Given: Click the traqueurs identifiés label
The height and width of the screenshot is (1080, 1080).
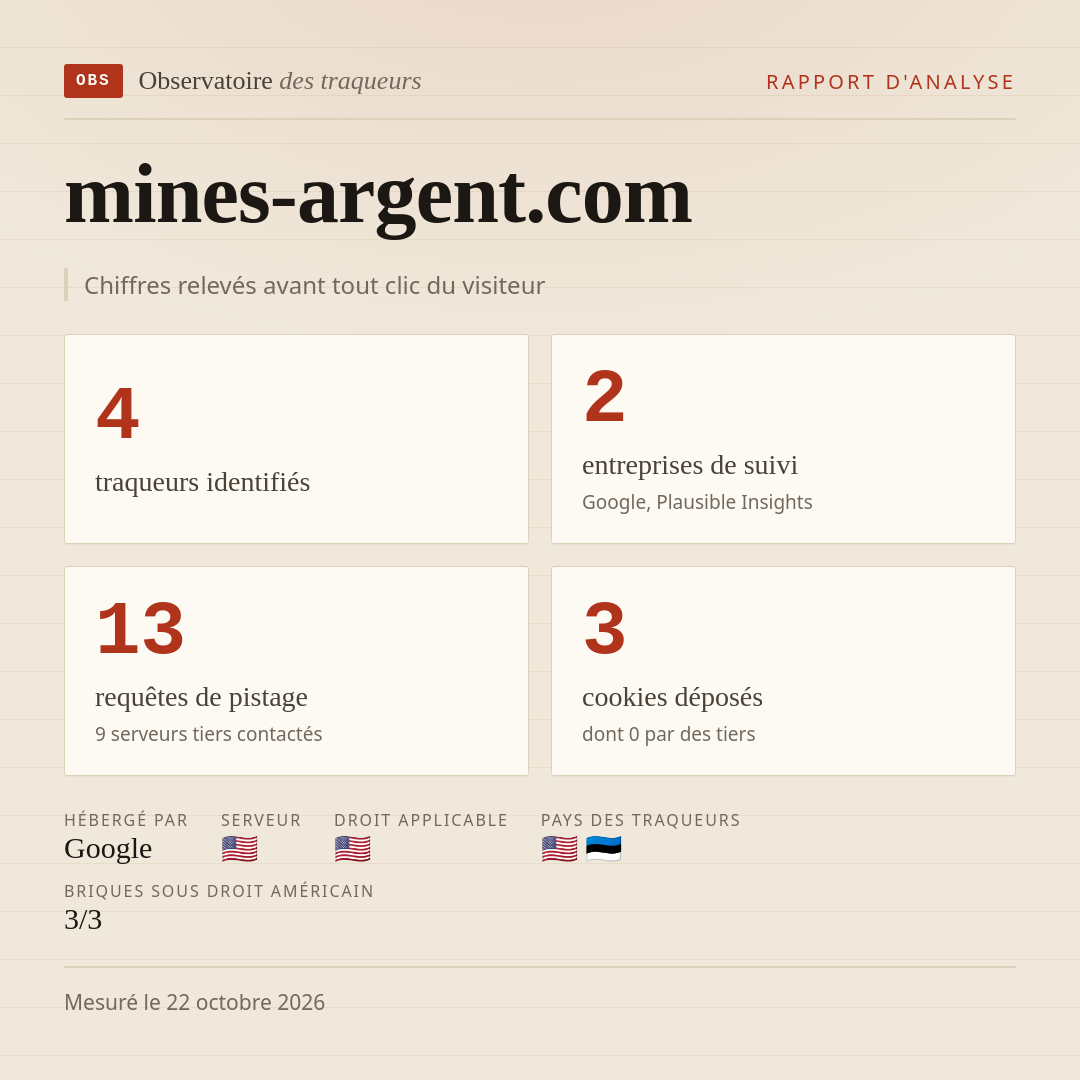Looking at the screenshot, I should click(x=202, y=482).
